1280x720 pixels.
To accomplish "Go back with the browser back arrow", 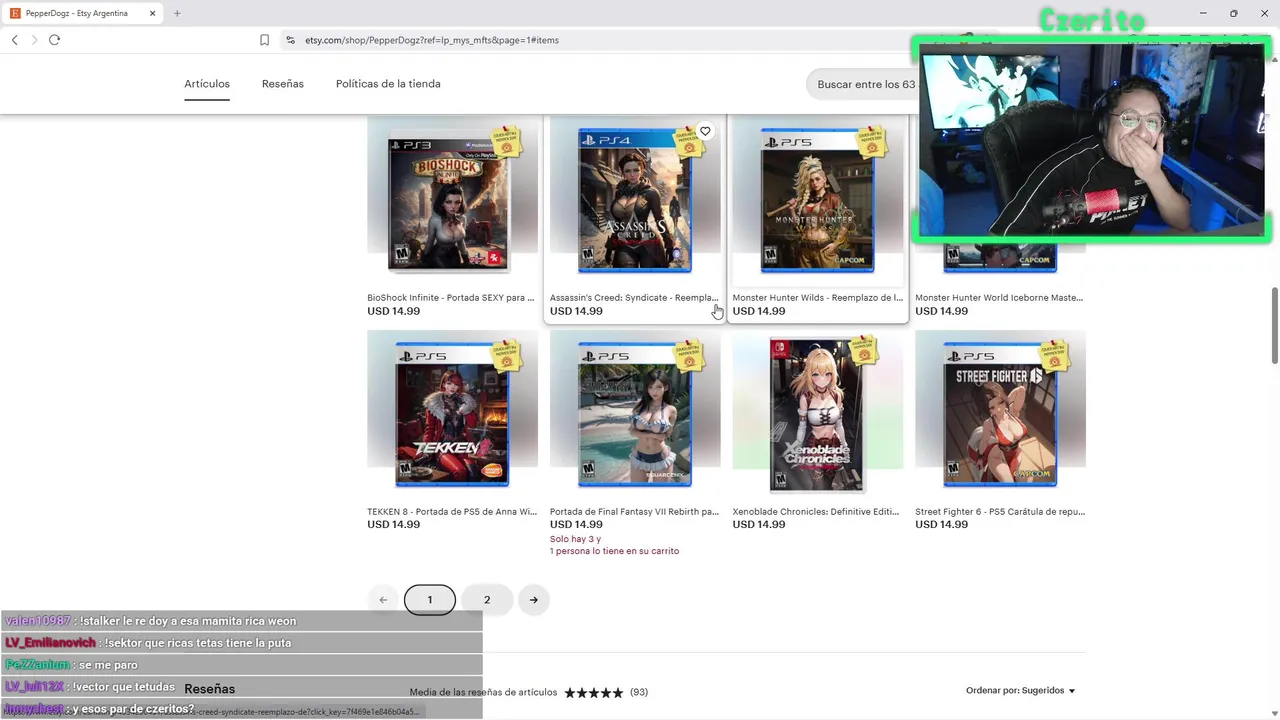I will tap(14, 40).
